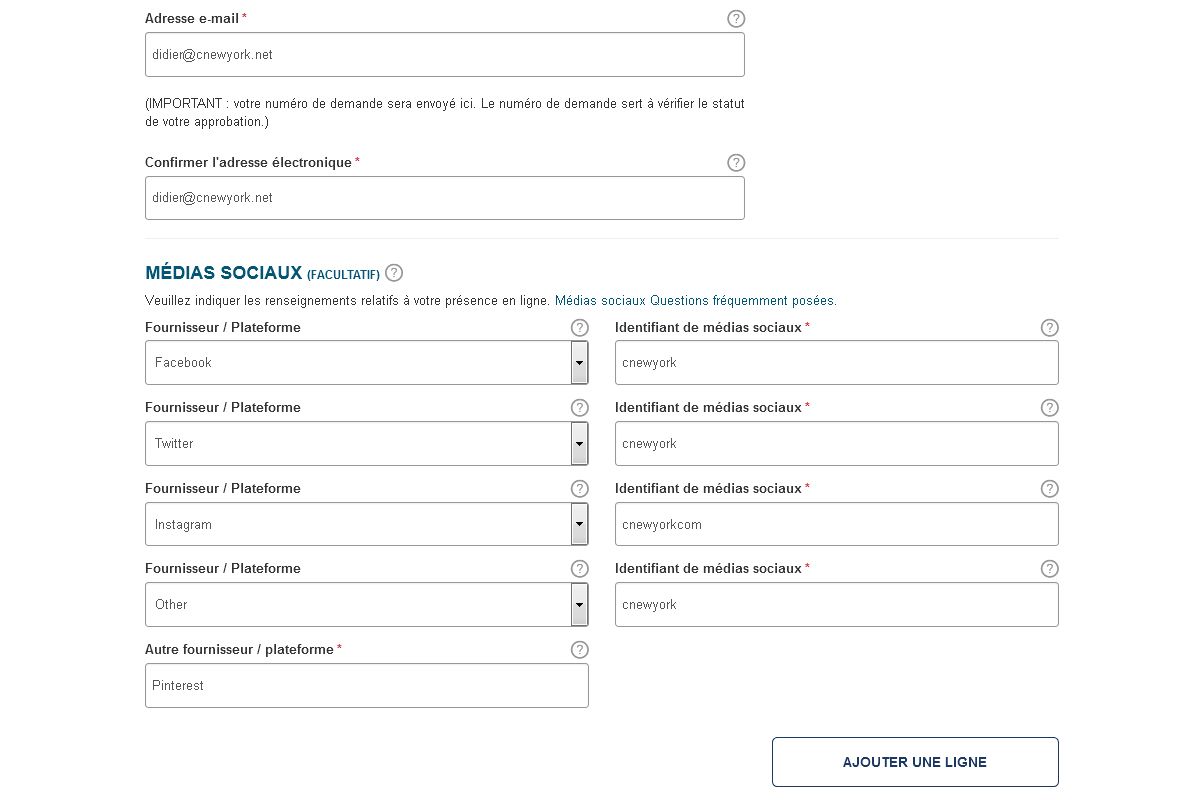Click help icon beside Autre fournisseur / plateforme
The image size is (1200, 800).
tap(579, 649)
